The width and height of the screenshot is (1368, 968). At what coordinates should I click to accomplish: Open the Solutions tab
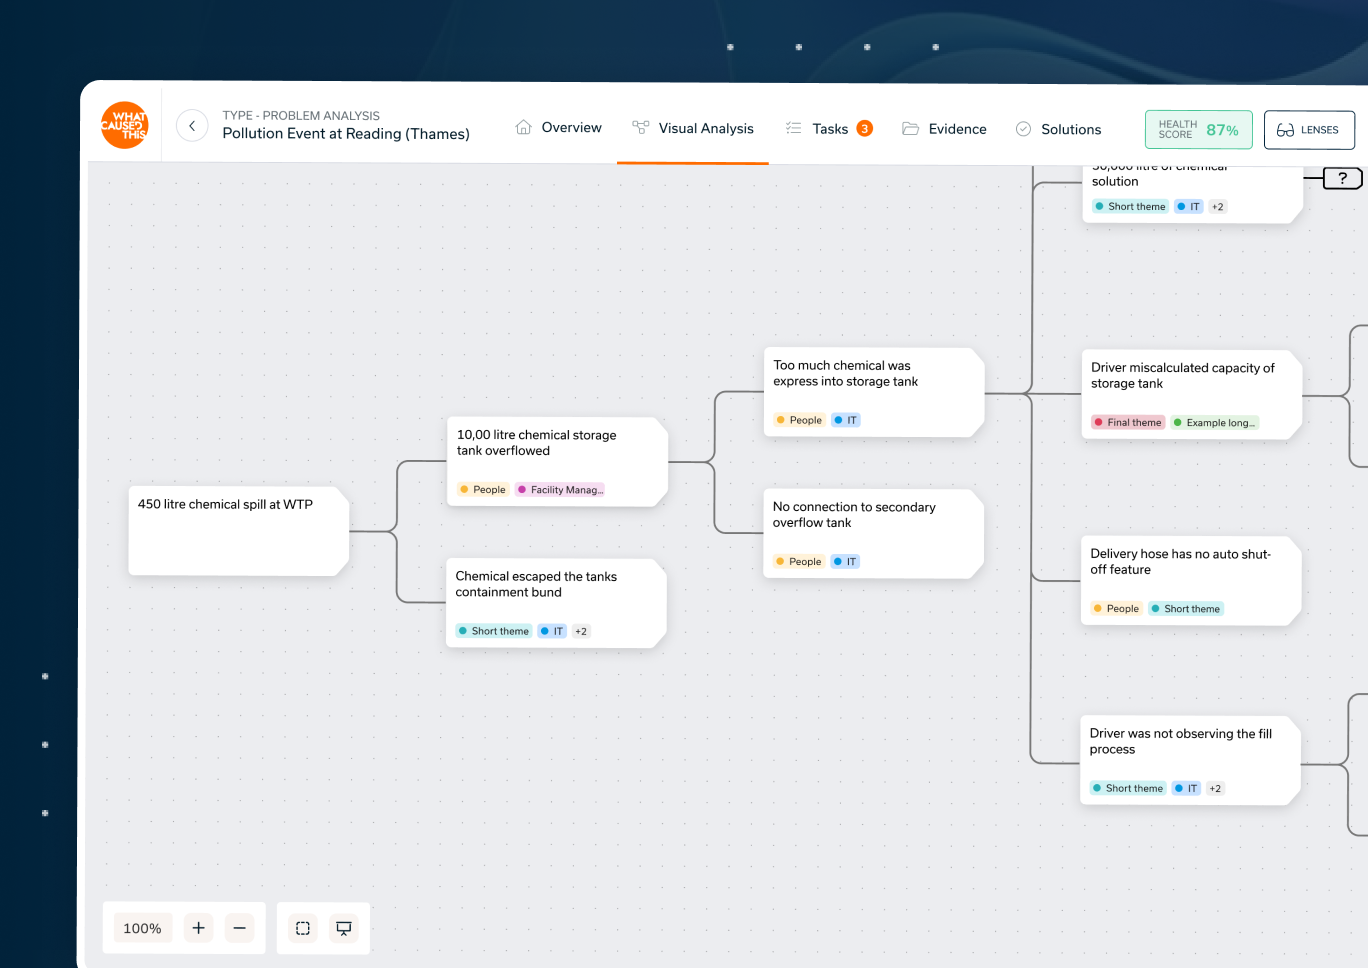1058,129
